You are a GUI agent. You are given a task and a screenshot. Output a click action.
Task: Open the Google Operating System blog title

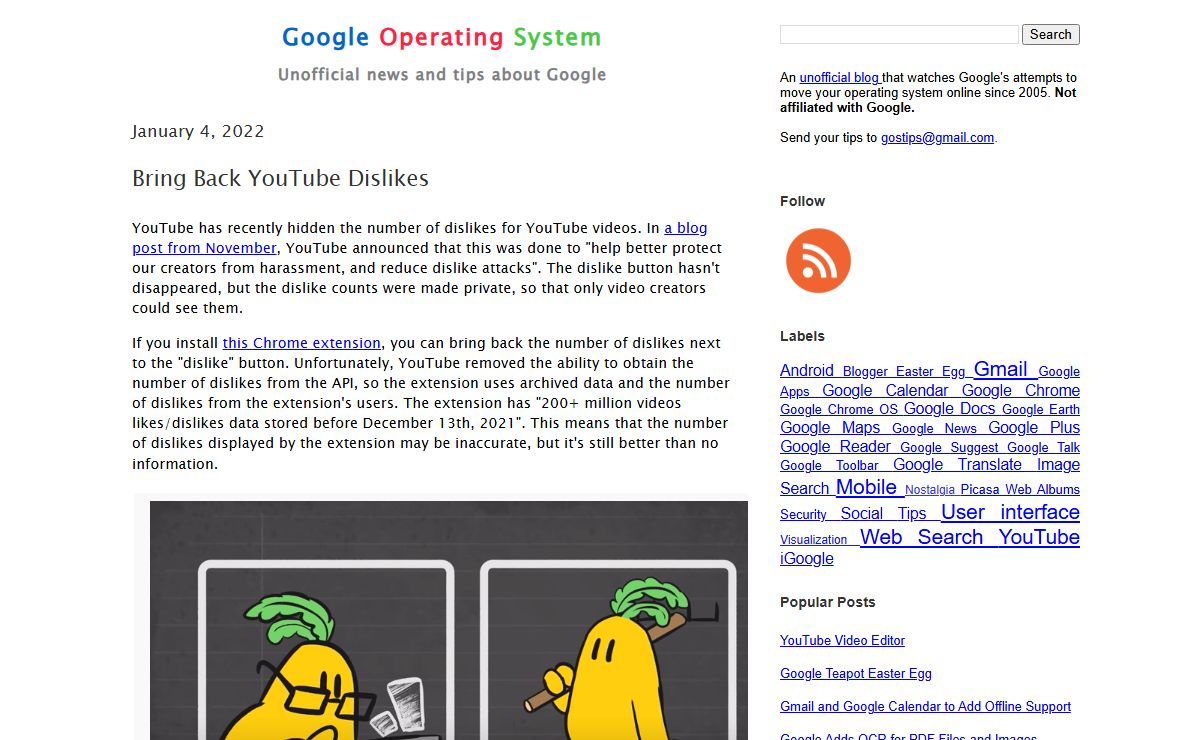tap(441, 38)
